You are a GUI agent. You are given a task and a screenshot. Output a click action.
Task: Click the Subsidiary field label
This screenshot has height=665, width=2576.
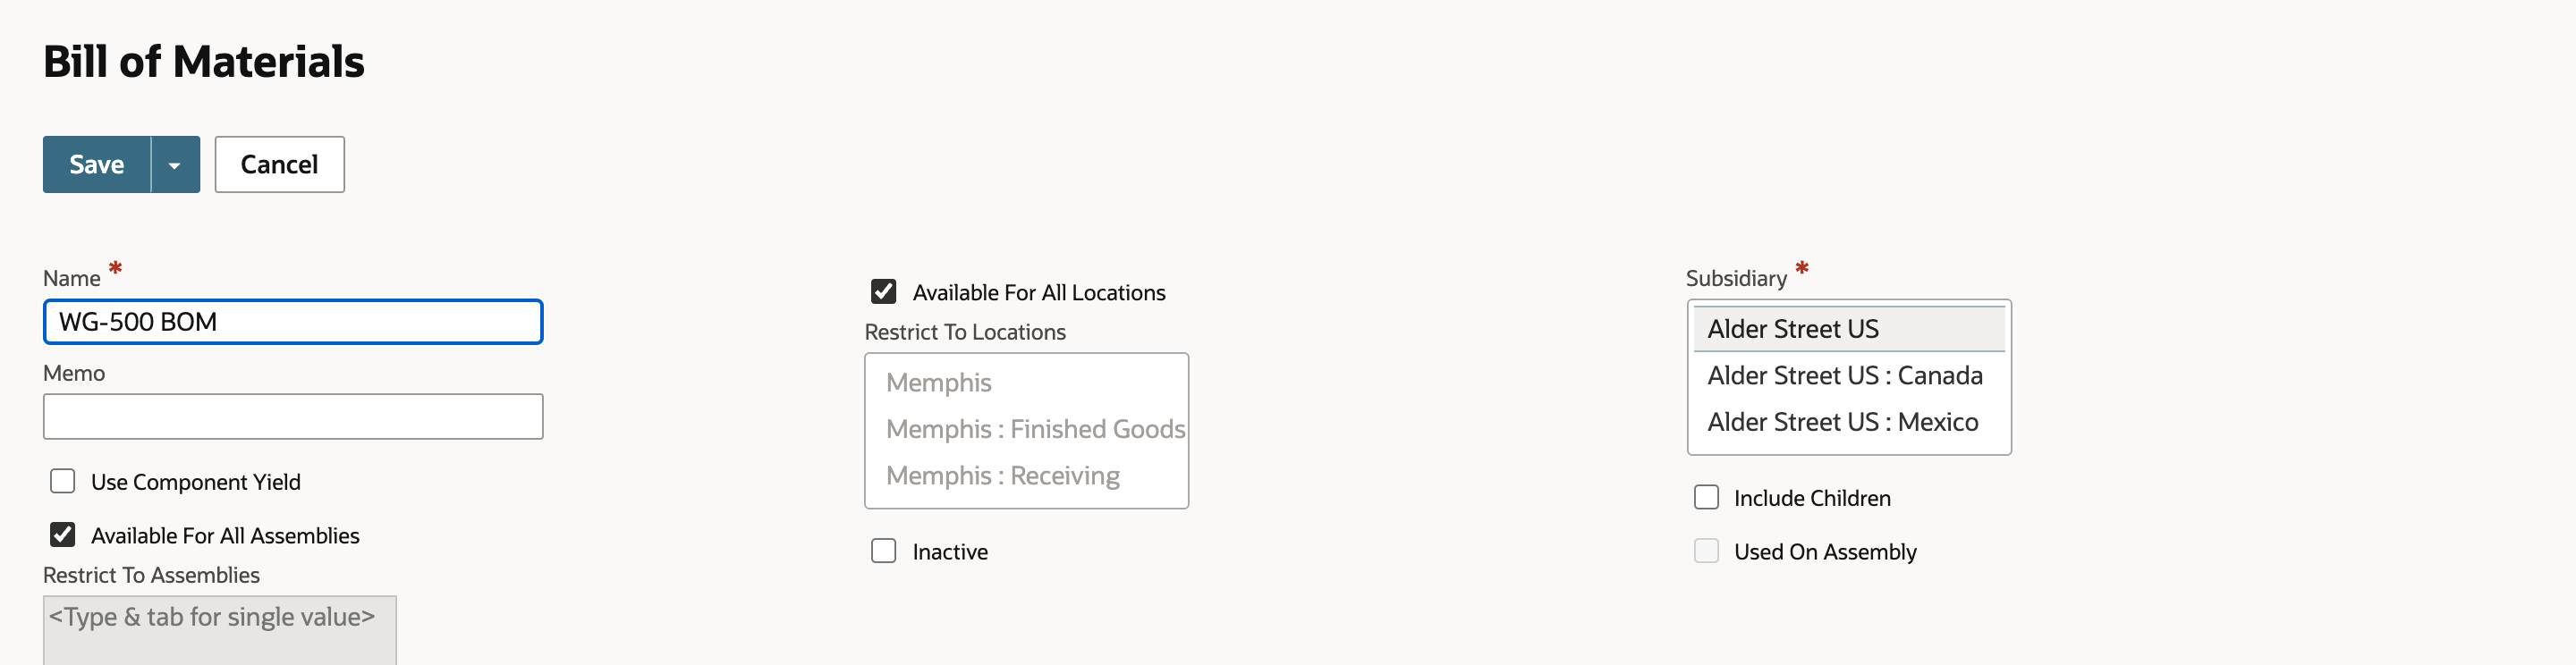pos(1736,278)
